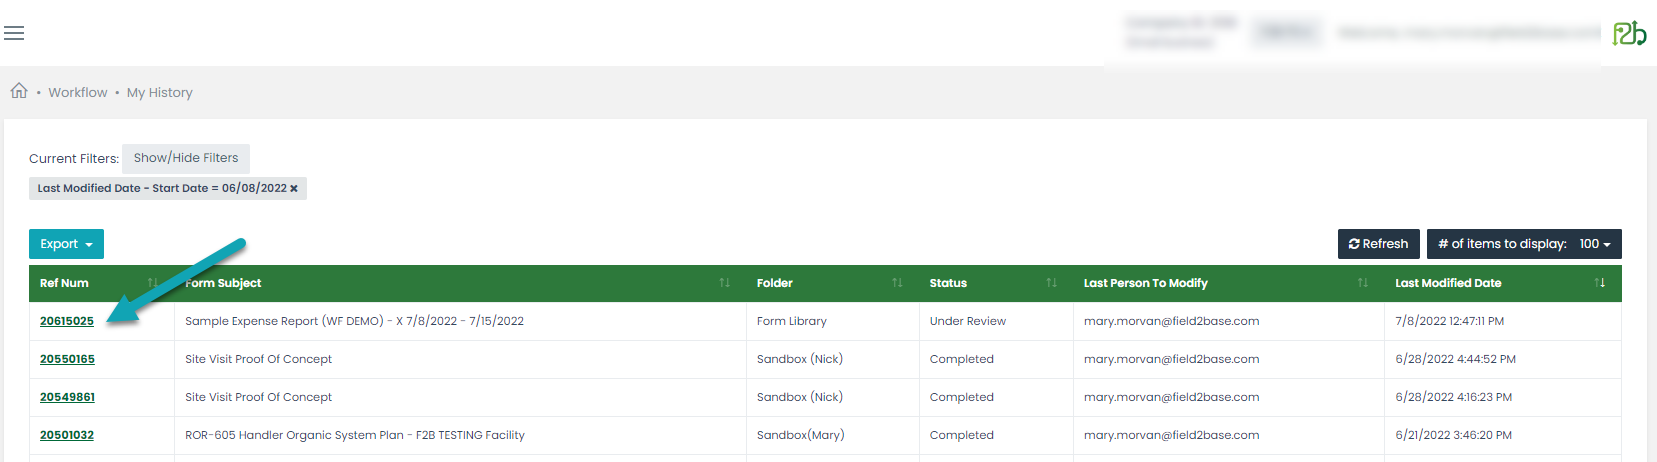Sort by Last Person To Modify arrows

click(x=1362, y=283)
